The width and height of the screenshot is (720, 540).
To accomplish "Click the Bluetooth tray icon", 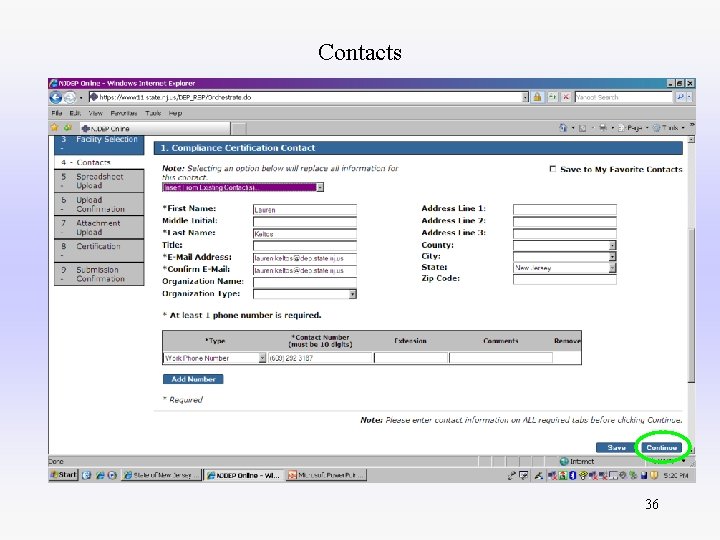I will (573, 475).
